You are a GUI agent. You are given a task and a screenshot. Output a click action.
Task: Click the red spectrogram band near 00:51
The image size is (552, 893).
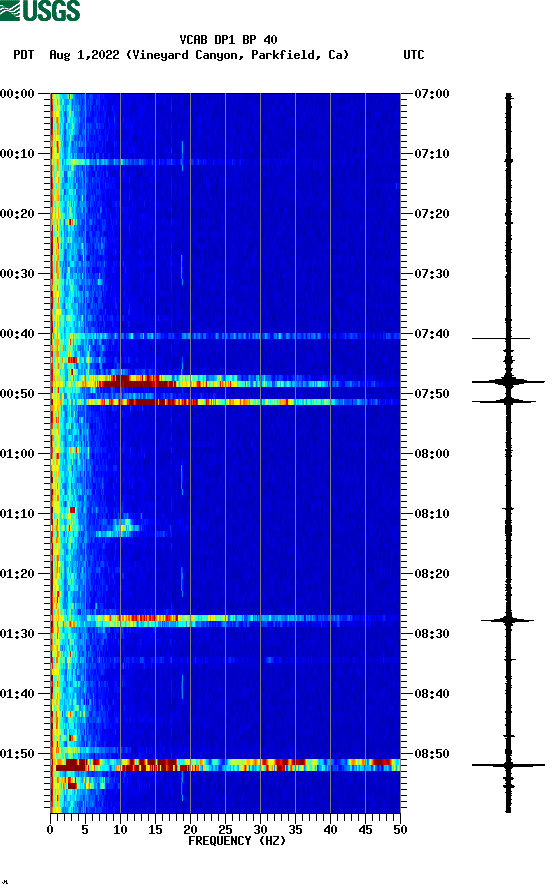(226, 402)
